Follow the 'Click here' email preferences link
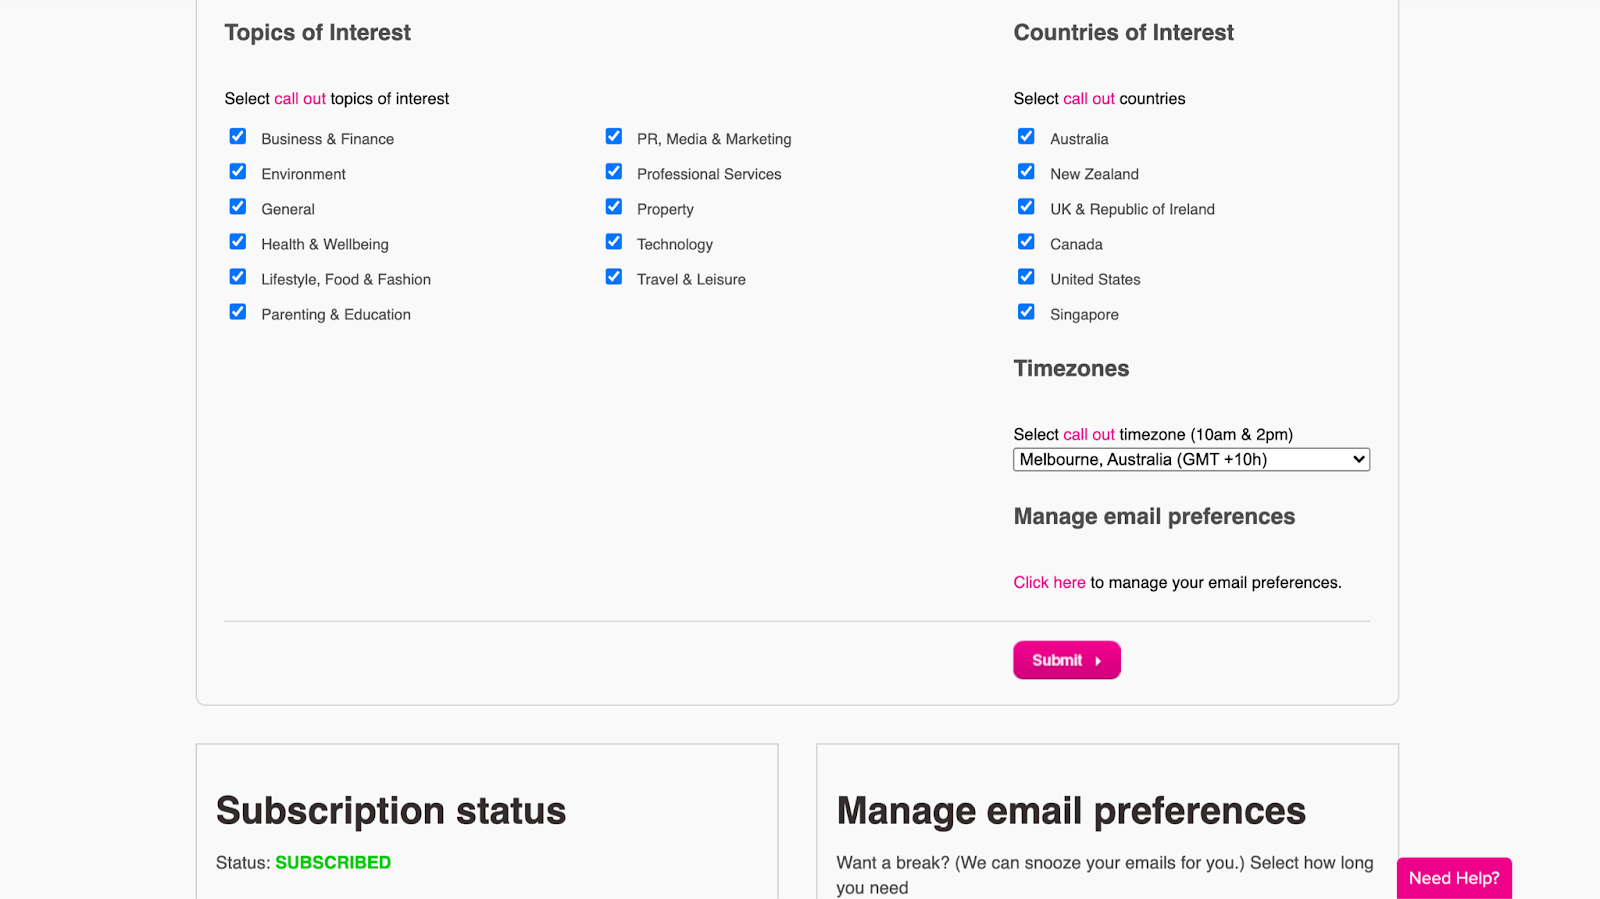This screenshot has width=1600, height=899. (1049, 583)
